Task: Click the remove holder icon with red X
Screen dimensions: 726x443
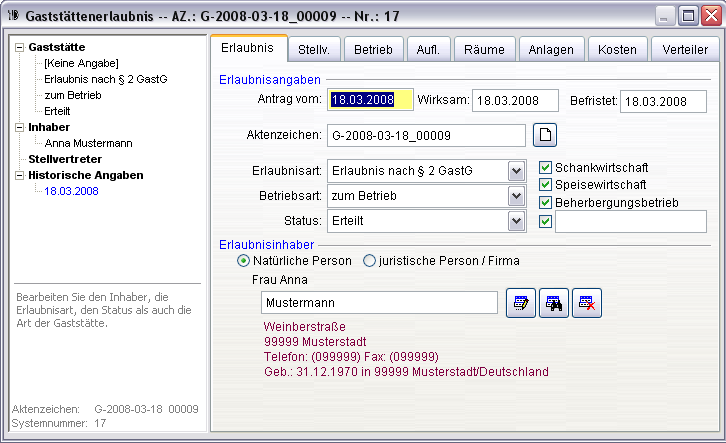Action: (588, 304)
